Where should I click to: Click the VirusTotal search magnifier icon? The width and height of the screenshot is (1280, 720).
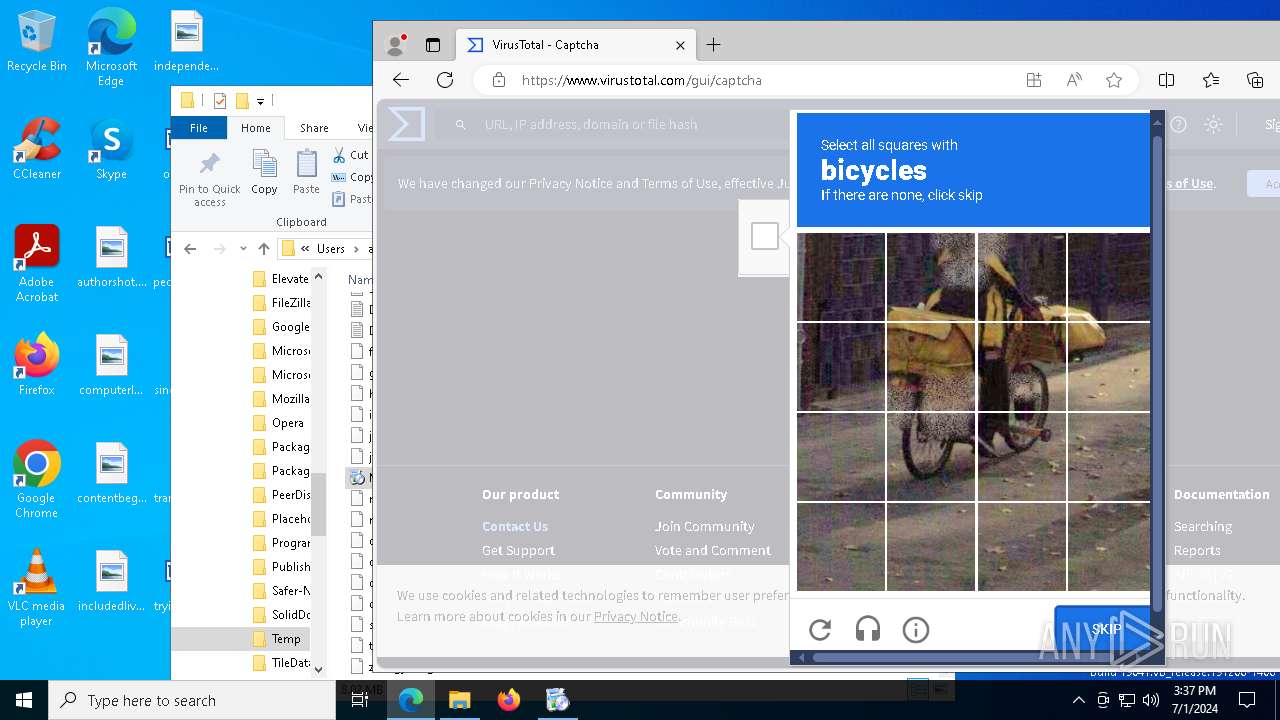(461, 125)
